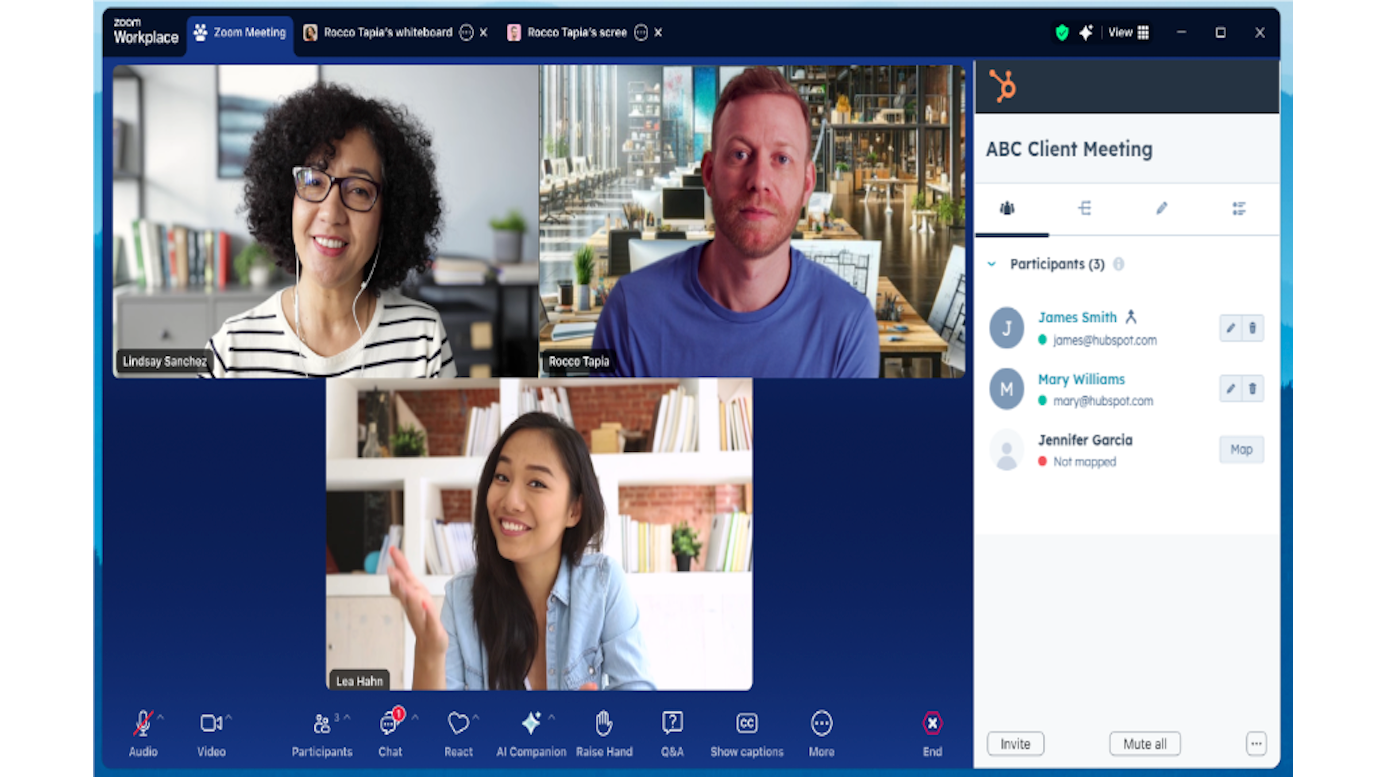Edit James Smith mapping pencil icon
Viewport: 1382px width, 777px height.
1231,328
